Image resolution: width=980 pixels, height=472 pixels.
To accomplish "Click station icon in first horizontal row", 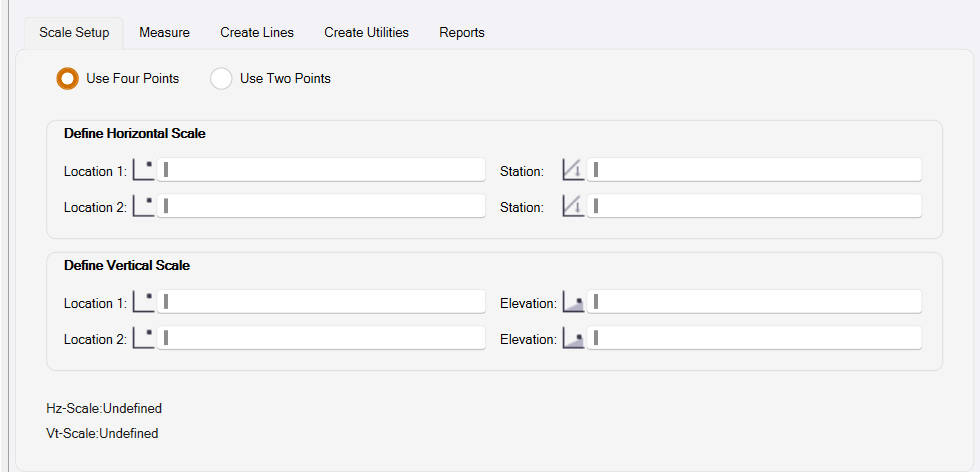I will (x=572, y=170).
